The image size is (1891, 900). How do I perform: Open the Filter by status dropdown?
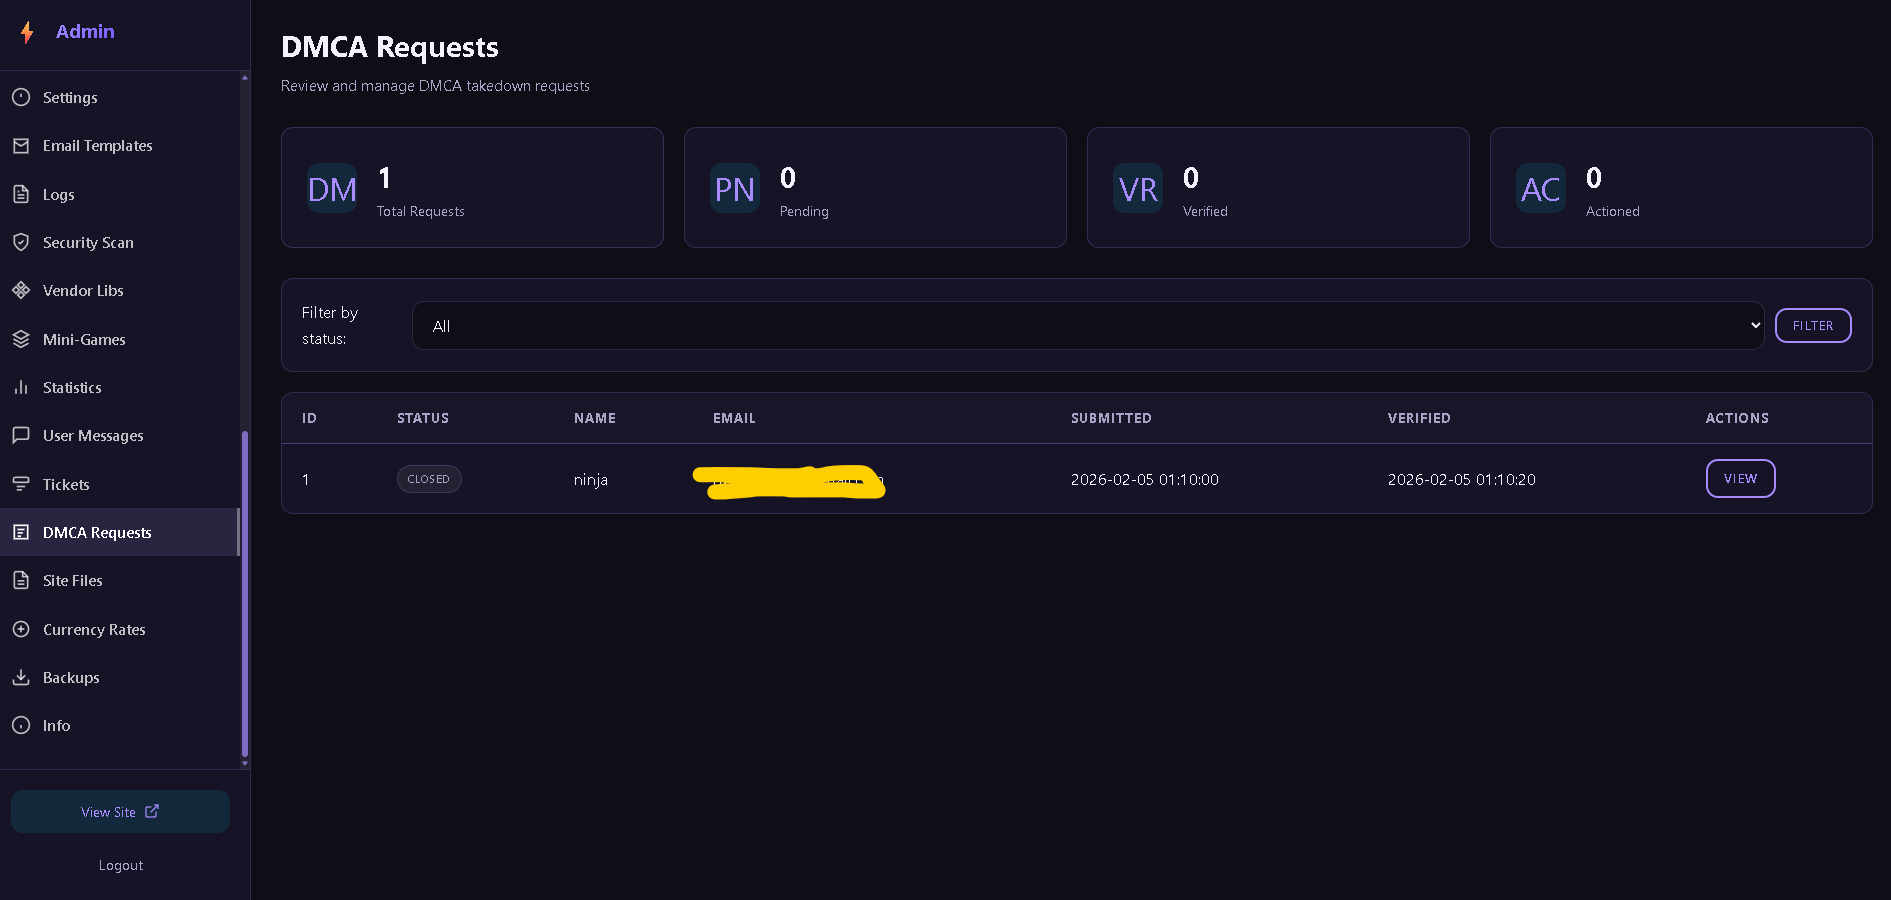click(x=1088, y=326)
